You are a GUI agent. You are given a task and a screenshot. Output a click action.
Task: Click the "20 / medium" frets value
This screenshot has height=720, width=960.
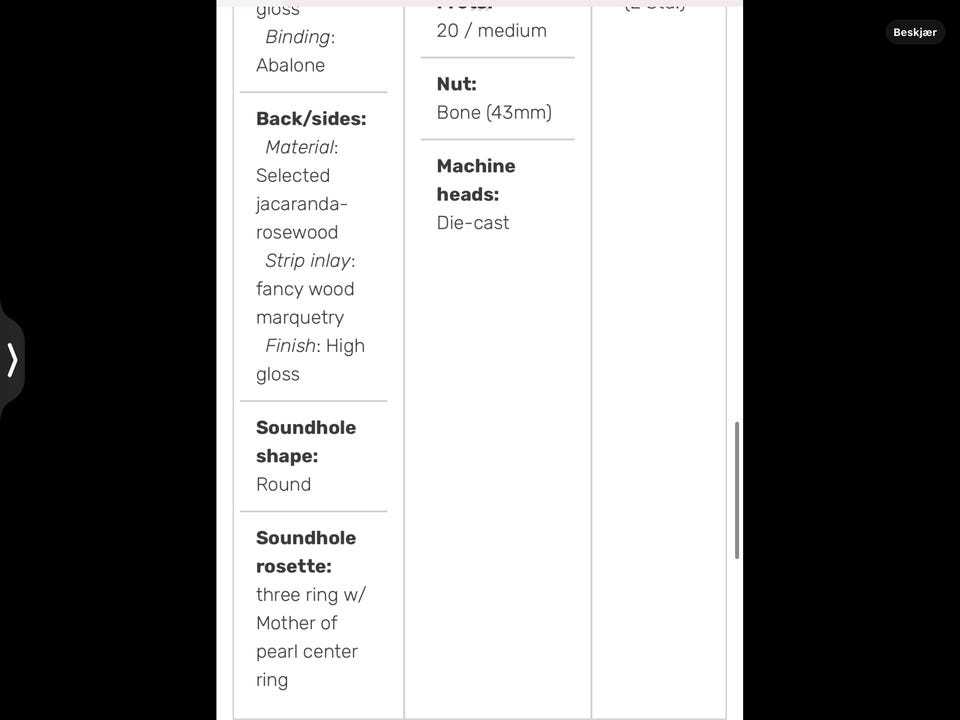click(491, 31)
